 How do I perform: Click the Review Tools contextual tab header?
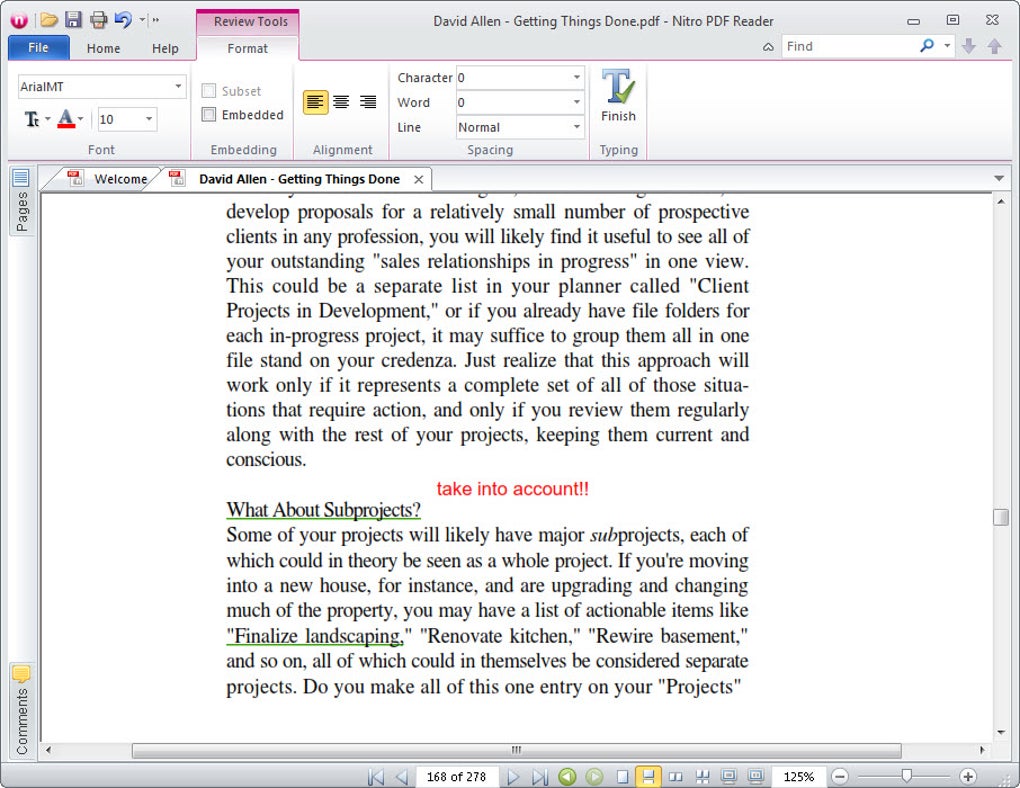250,21
